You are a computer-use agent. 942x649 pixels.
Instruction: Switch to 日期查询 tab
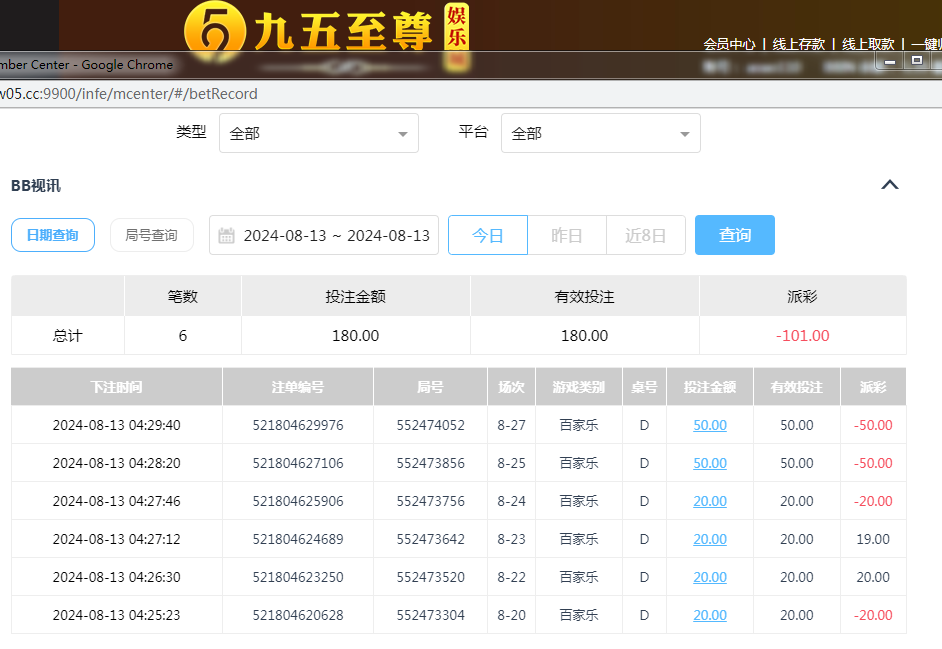[53, 235]
